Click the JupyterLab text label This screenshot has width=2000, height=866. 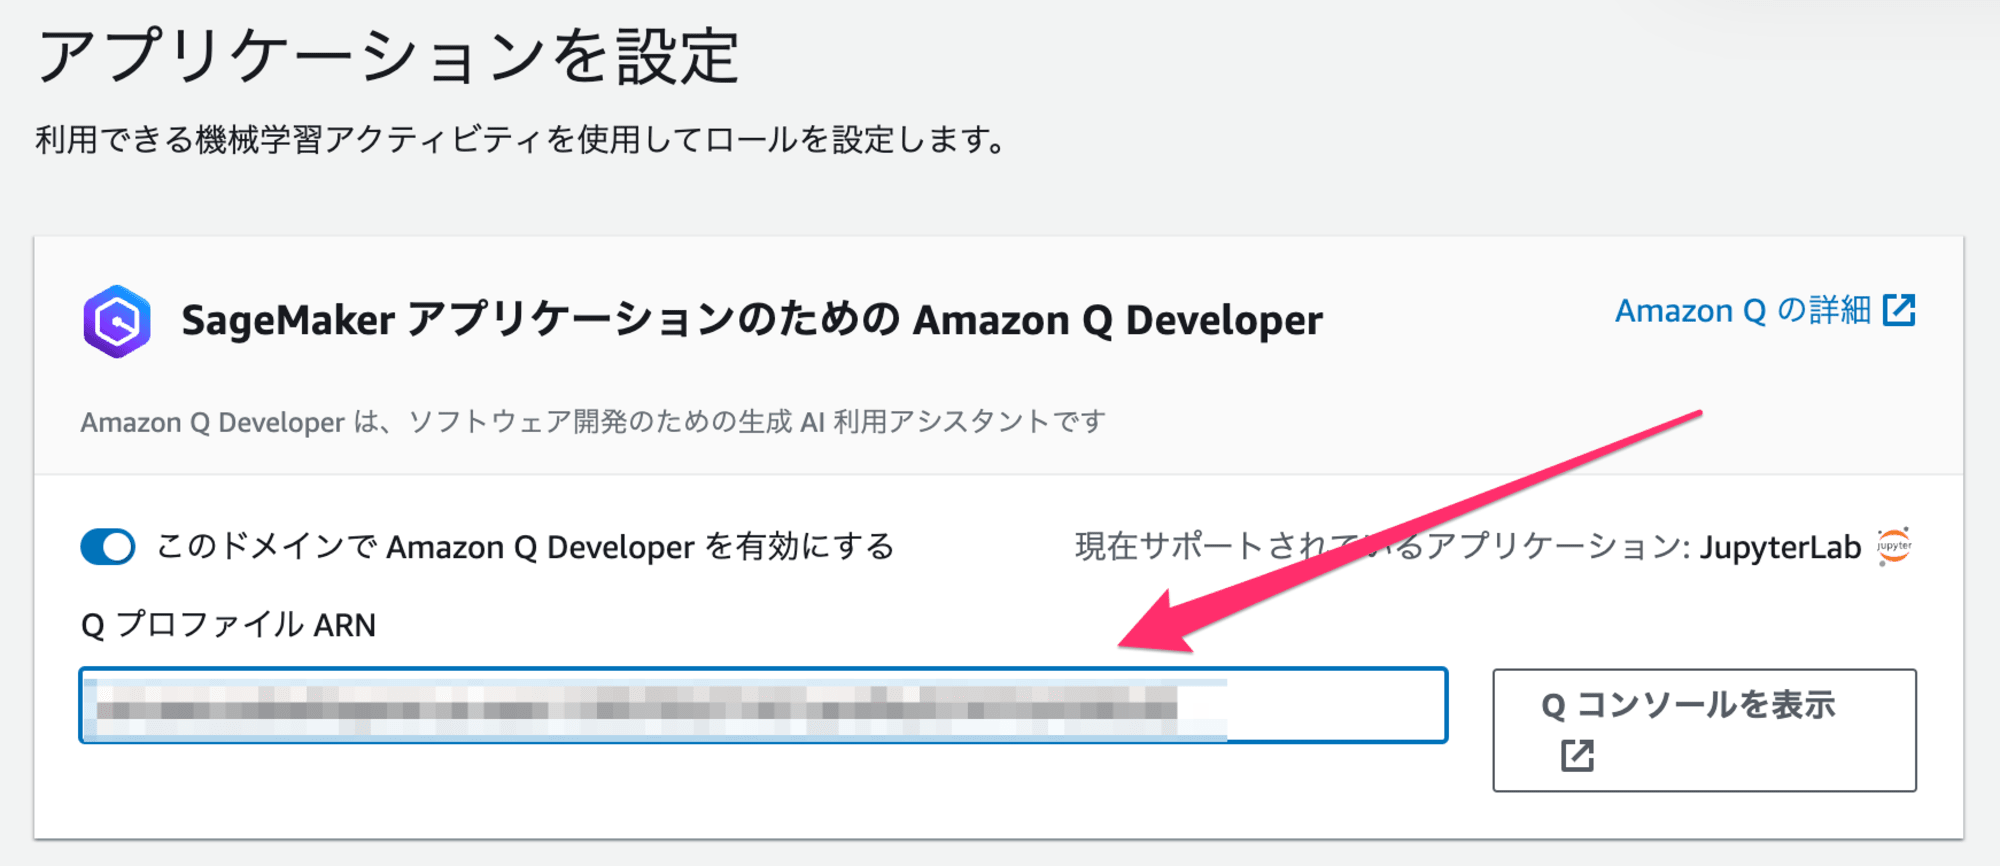click(1780, 547)
